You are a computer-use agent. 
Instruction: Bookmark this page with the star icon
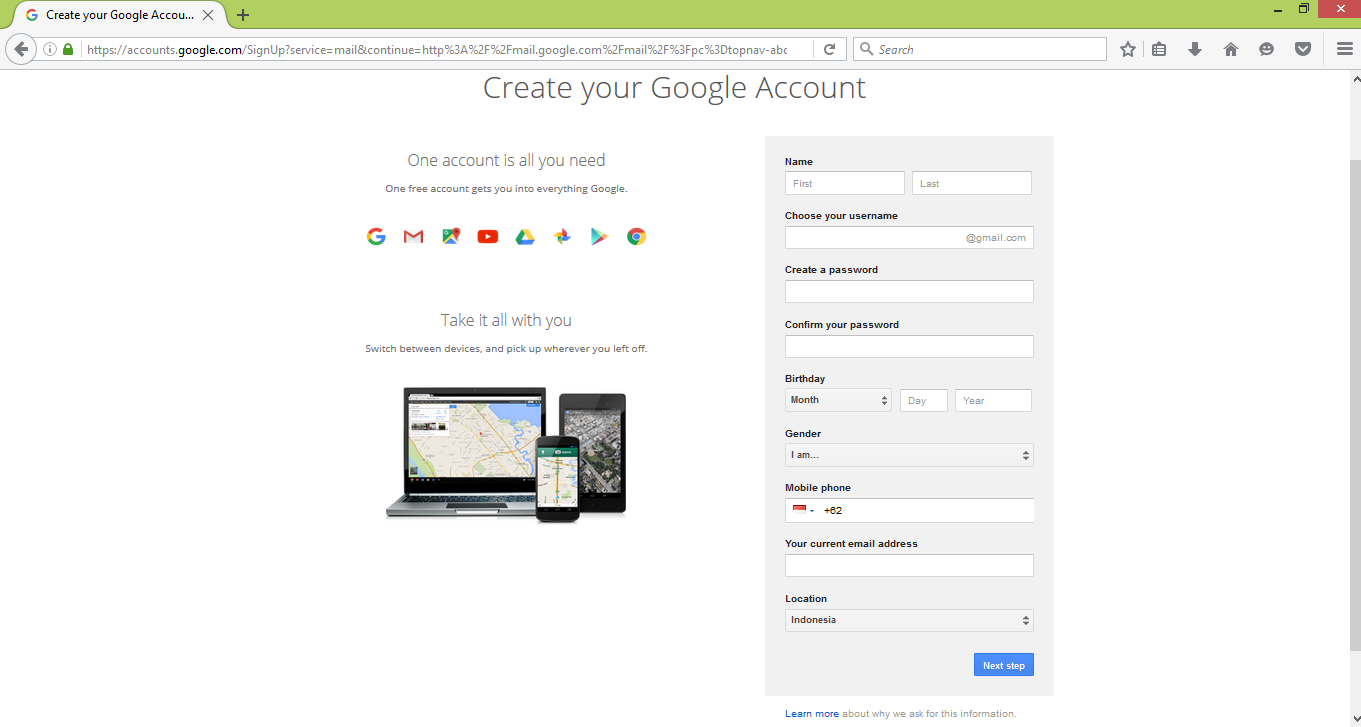pos(1128,49)
